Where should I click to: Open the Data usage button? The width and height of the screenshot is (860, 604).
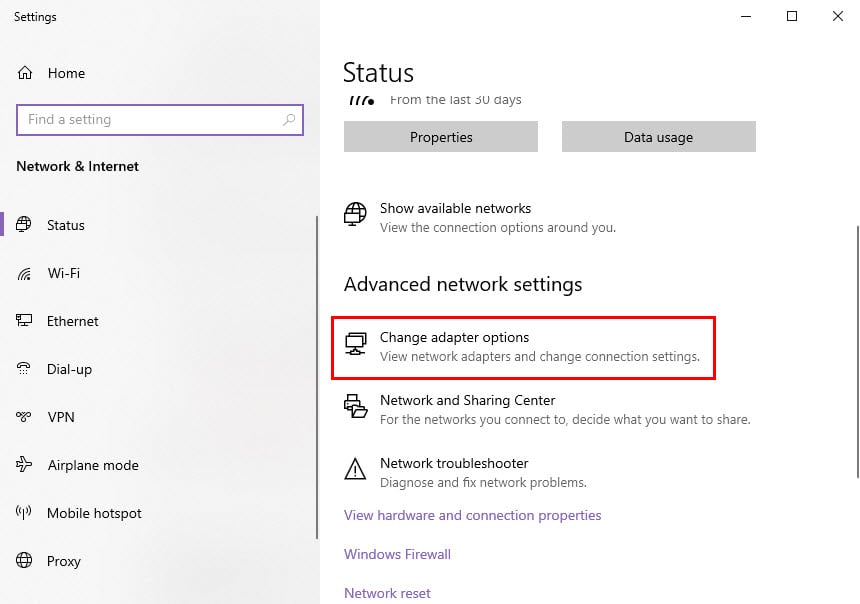[x=659, y=137]
